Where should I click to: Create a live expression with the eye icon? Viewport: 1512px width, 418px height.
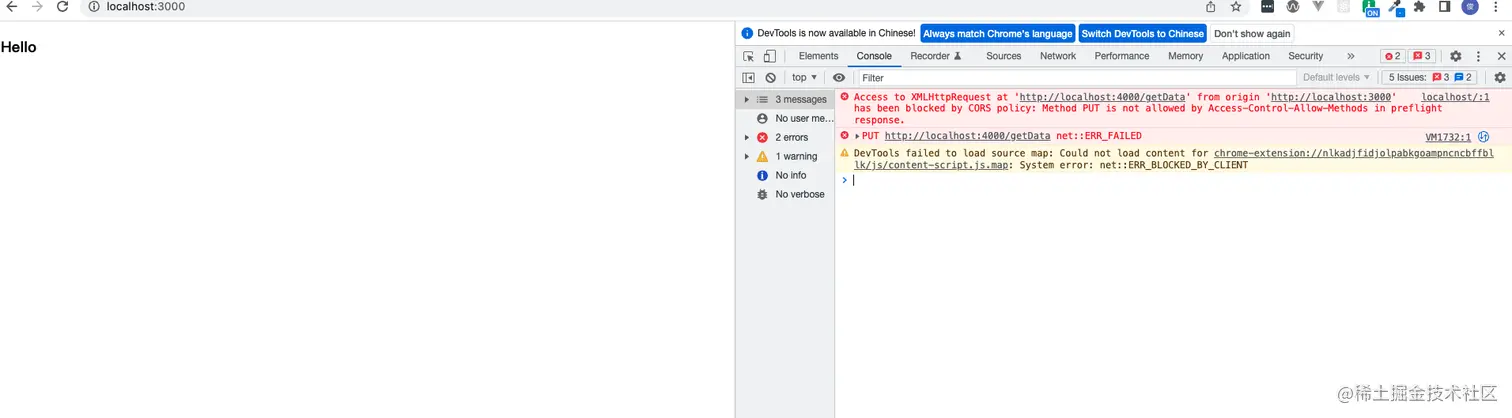[839, 77]
